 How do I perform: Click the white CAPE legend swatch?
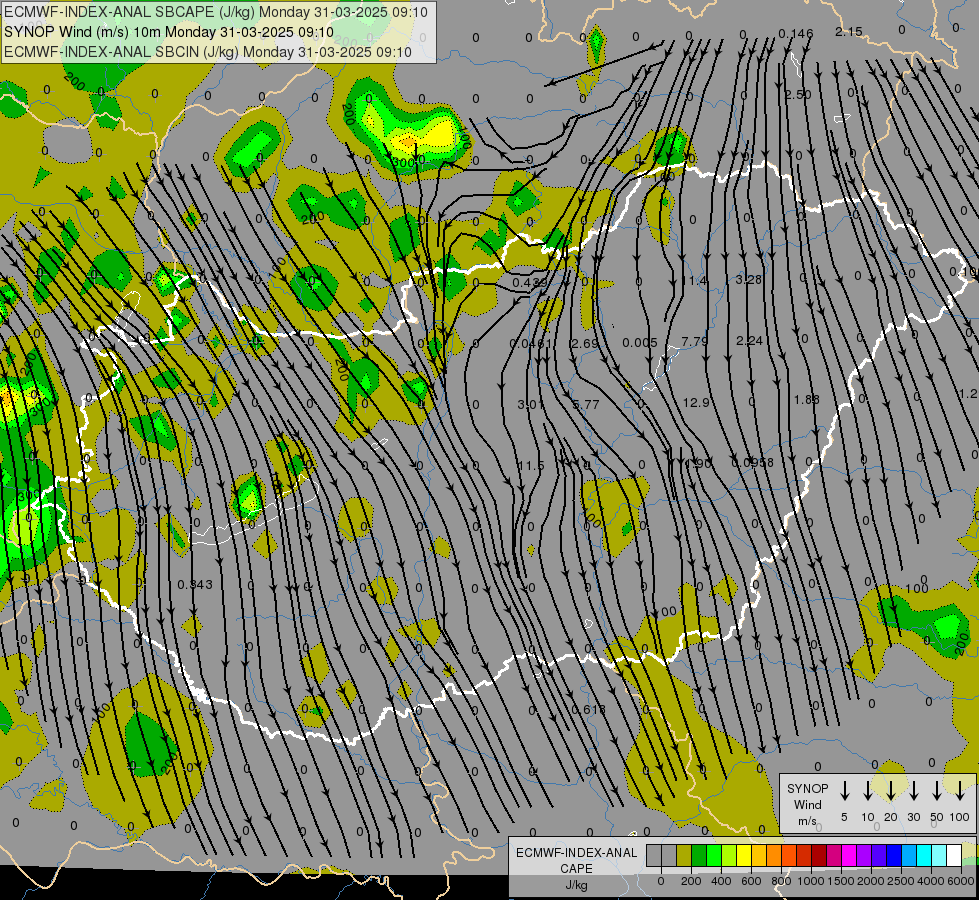(x=953, y=855)
